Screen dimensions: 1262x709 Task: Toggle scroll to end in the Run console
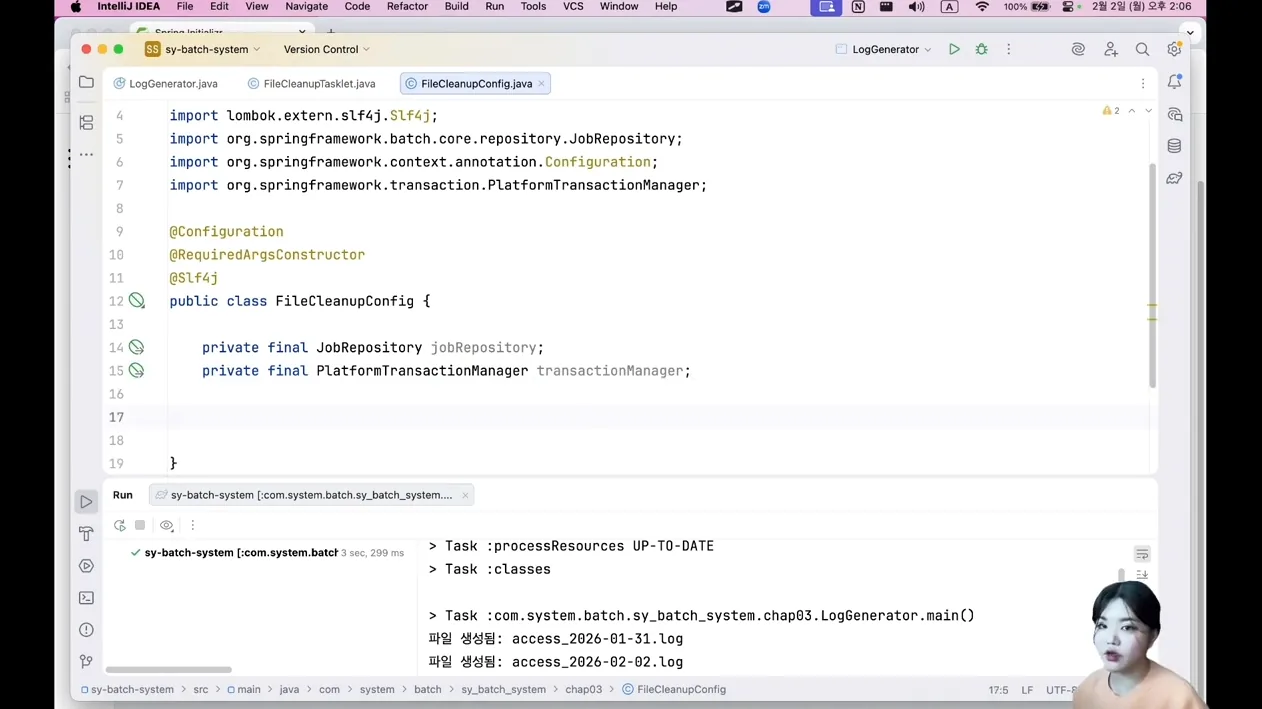(1142, 575)
